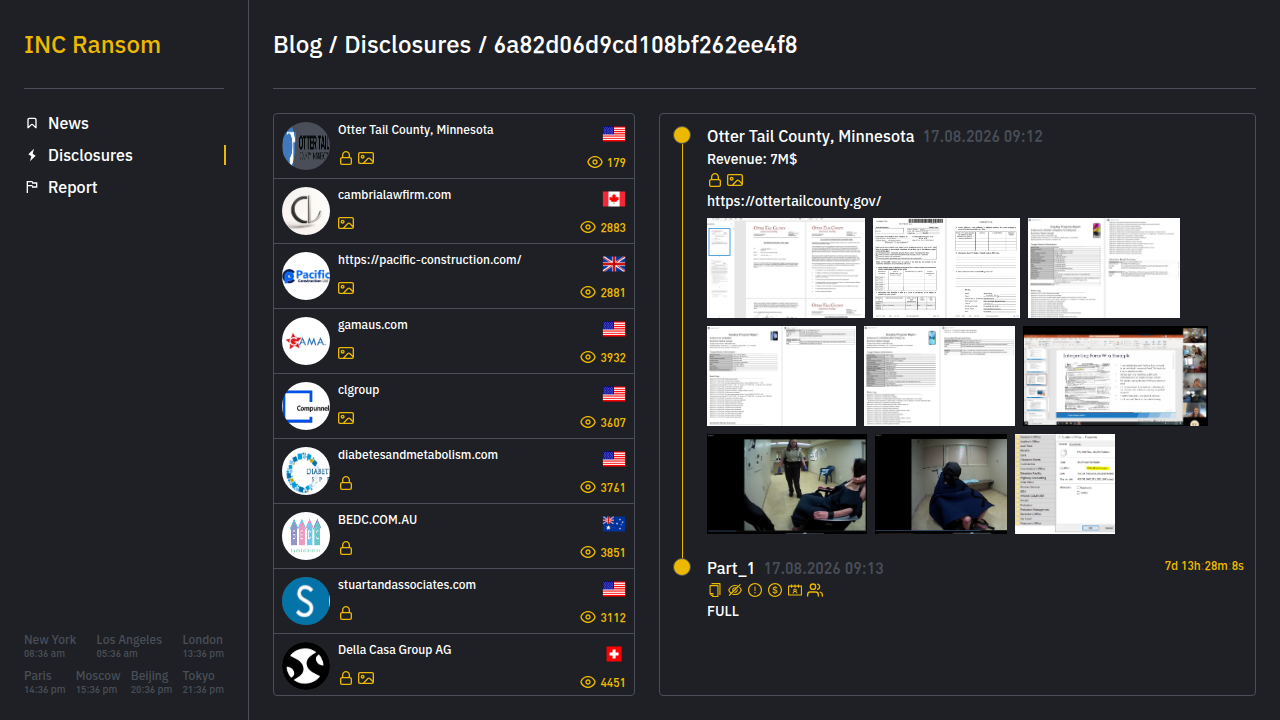Click the UK flag on pacific-construction row
The image size is (1280, 720).
pos(614,264)
